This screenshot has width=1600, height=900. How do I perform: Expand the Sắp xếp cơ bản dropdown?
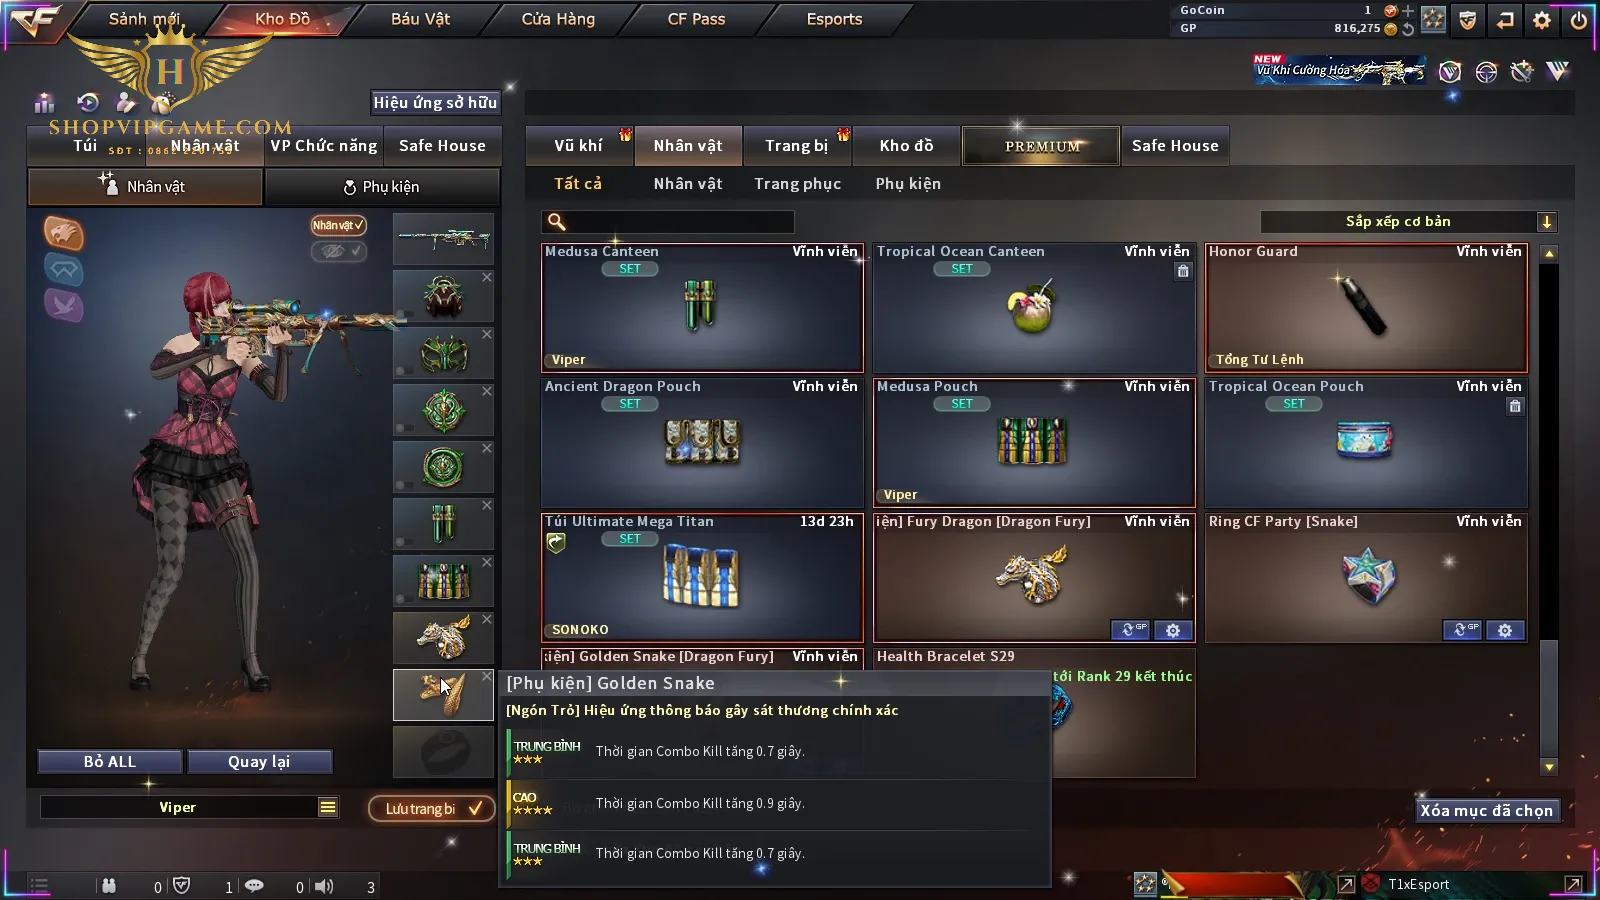click(1547, 222)
